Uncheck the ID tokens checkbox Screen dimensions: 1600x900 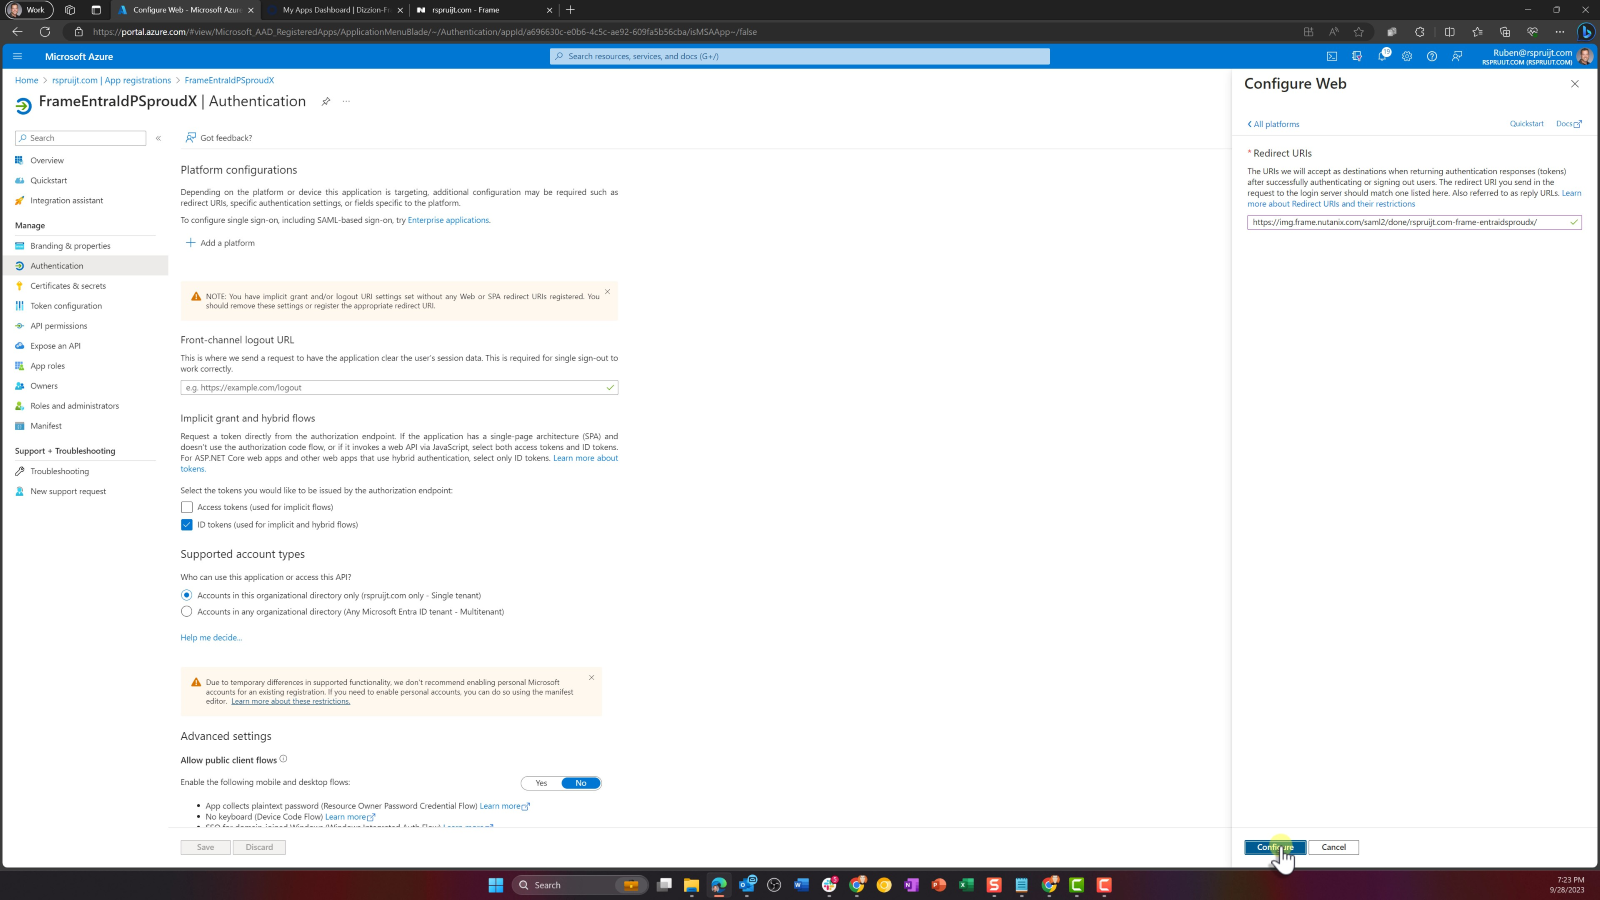187,525
